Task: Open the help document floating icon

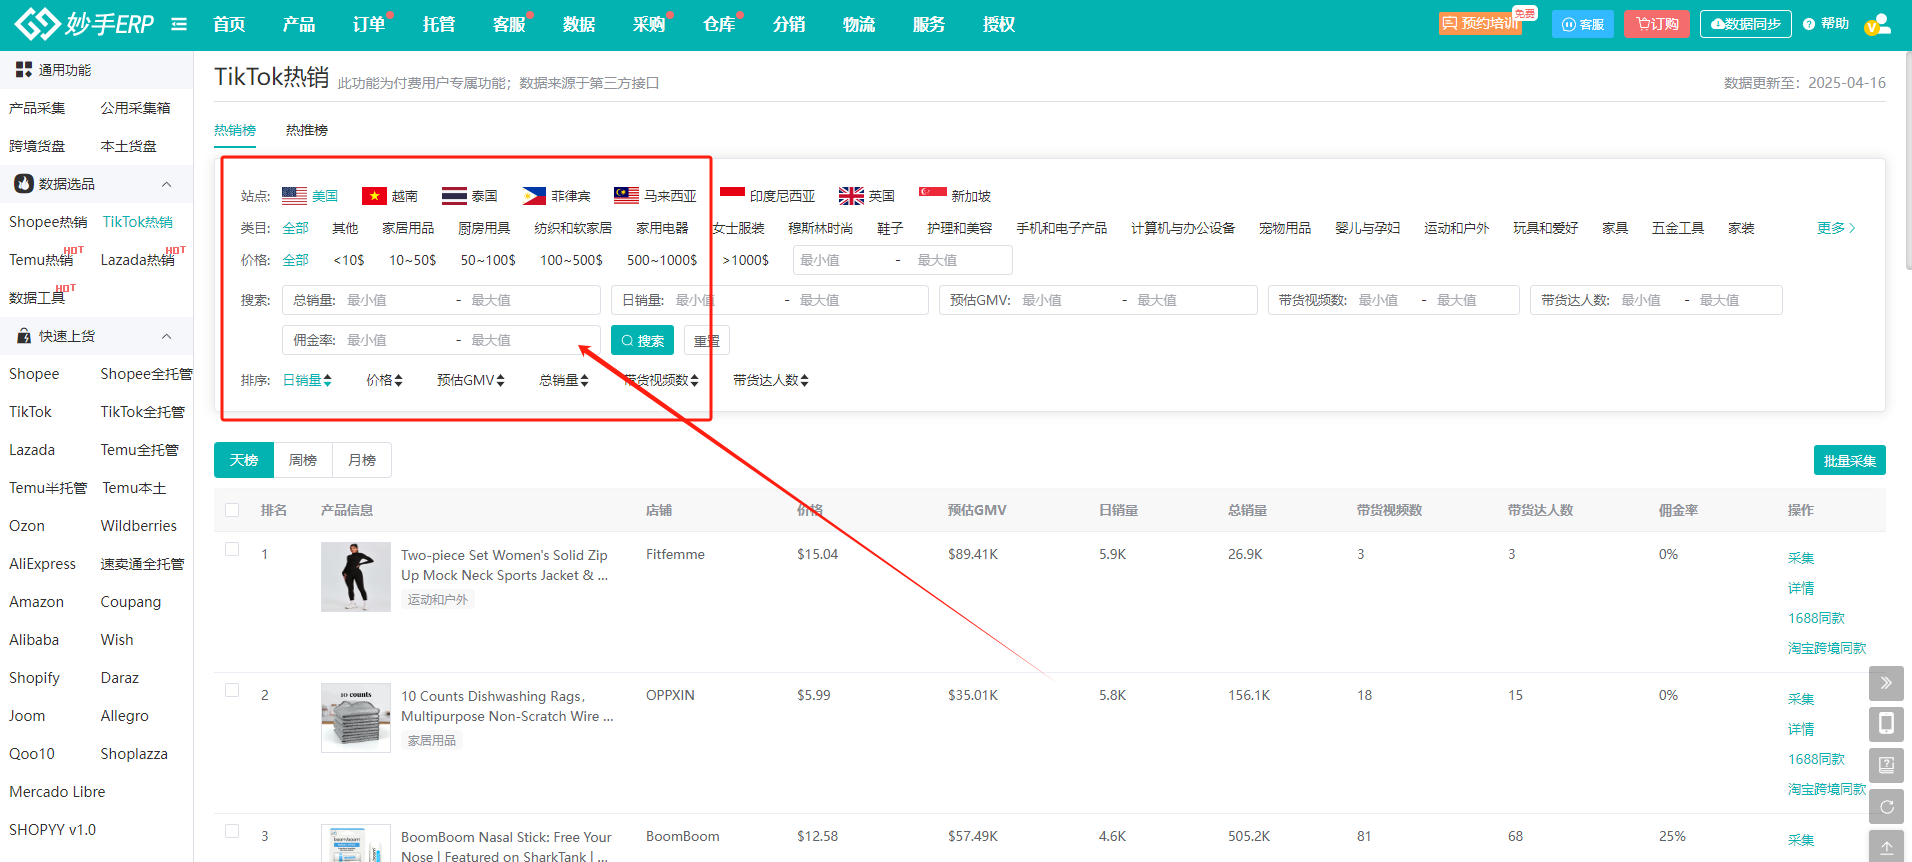Action: pos(1886,765)
